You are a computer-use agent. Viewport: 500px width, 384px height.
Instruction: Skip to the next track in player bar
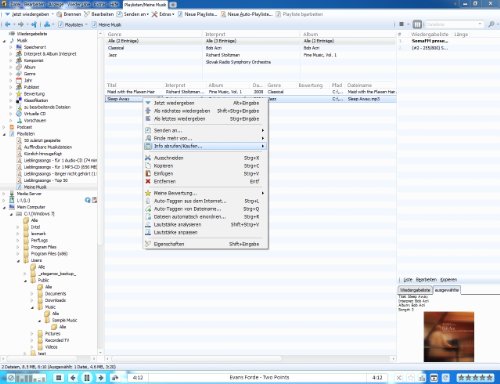click(x=101, y=378)
